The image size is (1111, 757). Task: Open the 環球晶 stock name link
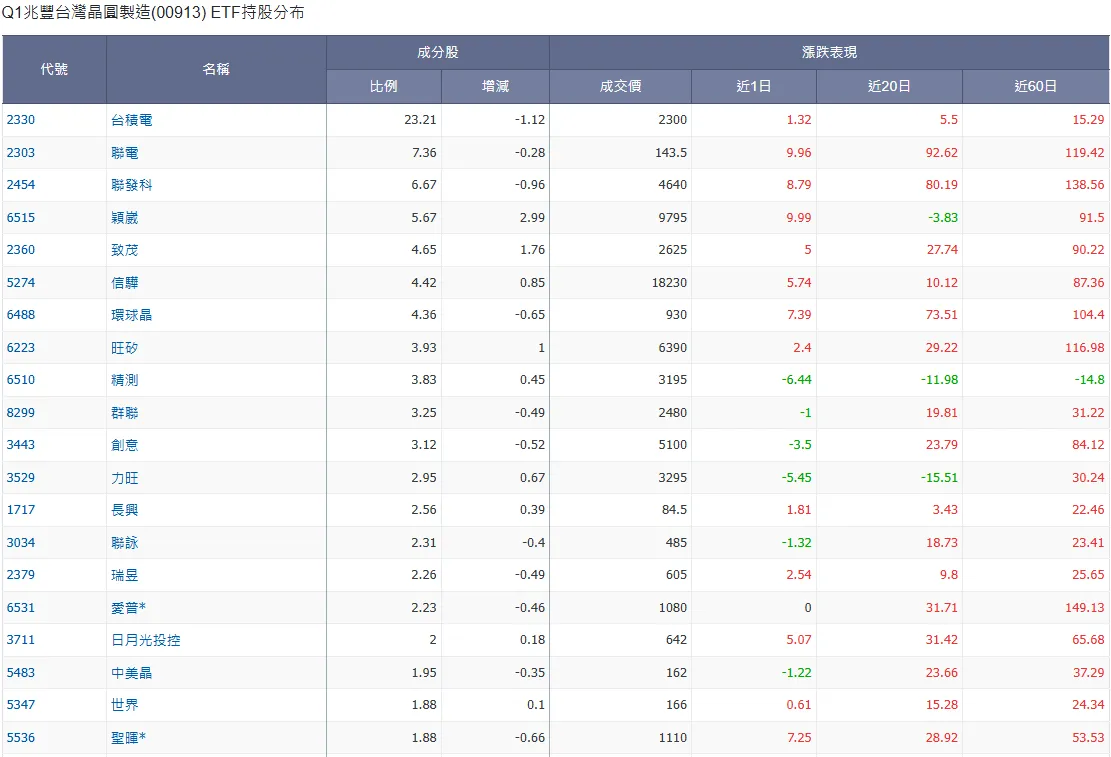point(132,315)
